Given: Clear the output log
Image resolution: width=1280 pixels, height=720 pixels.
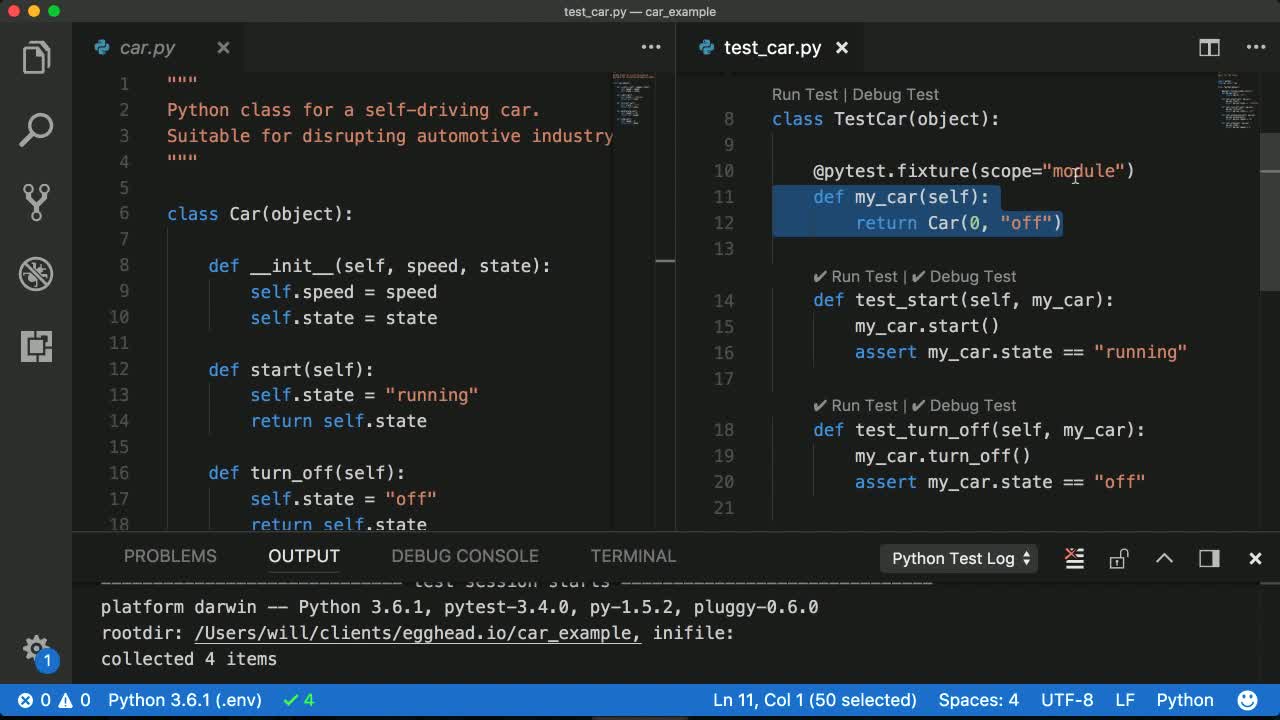Looking at the screenshot, I should point(1075,558).
